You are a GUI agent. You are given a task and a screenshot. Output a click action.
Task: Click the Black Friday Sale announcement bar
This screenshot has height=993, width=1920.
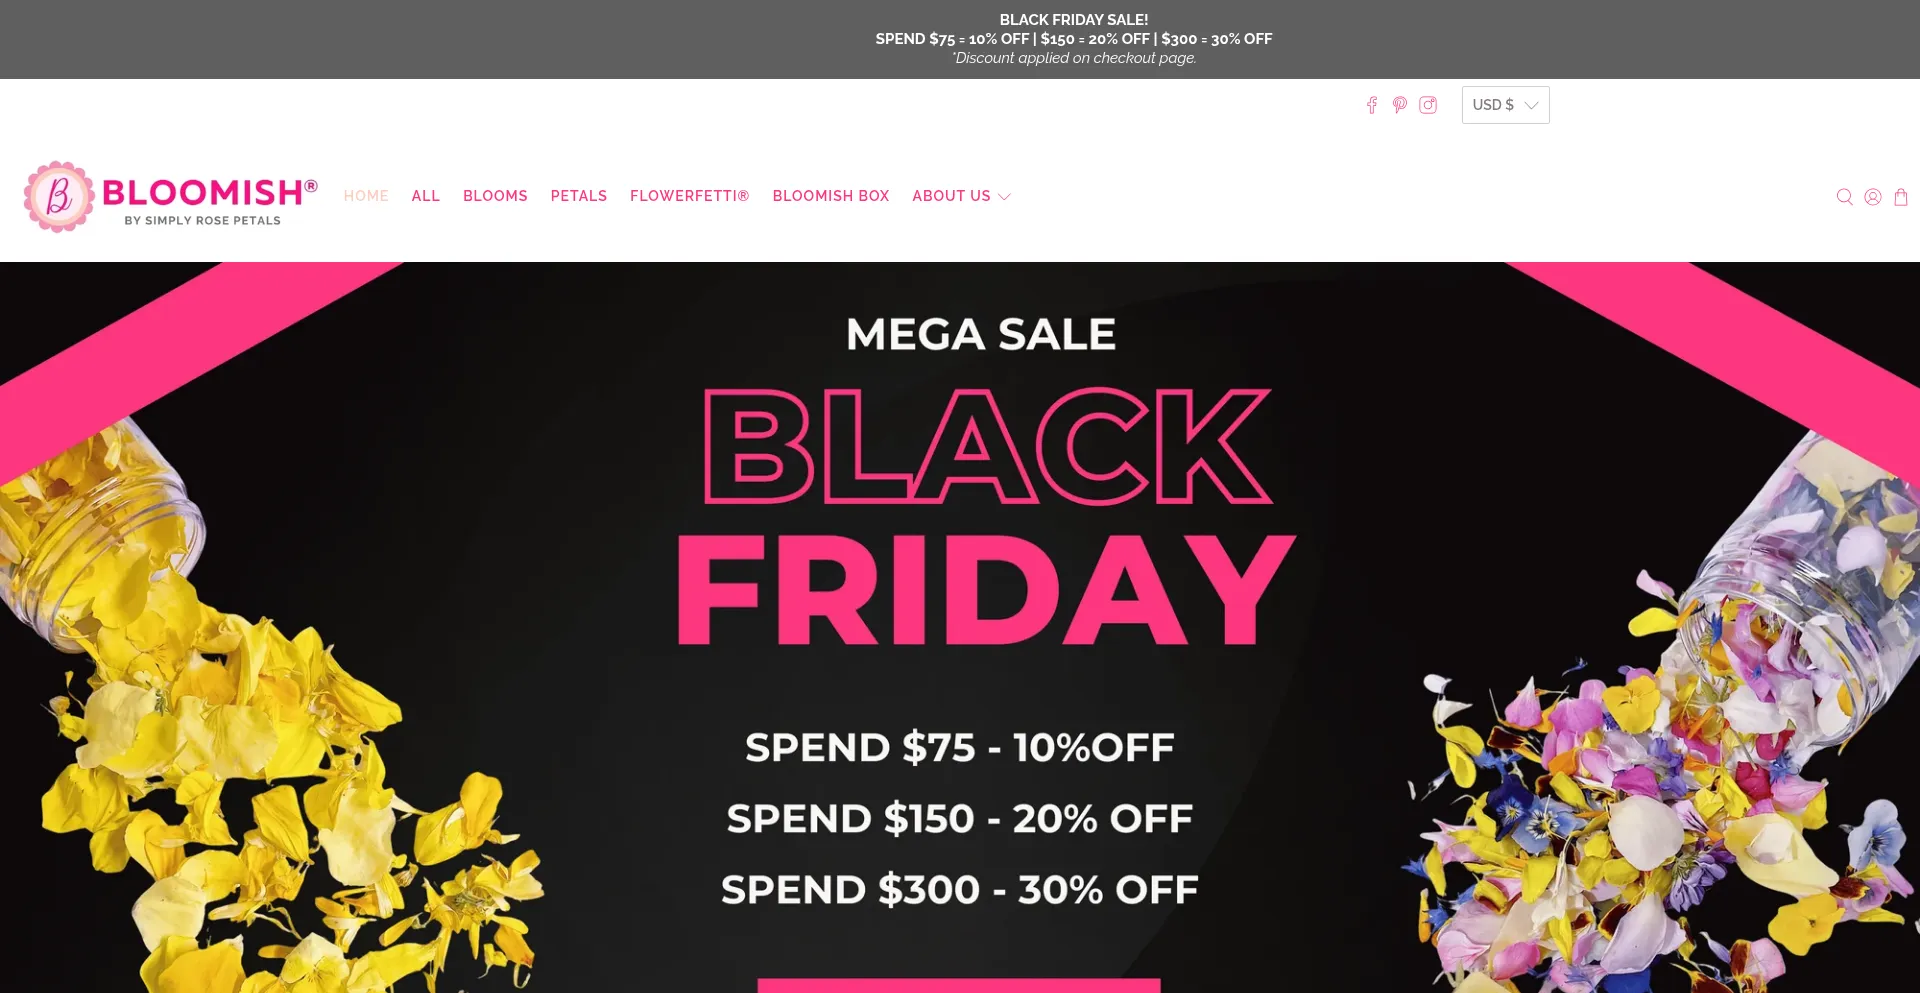[1073, 39]
